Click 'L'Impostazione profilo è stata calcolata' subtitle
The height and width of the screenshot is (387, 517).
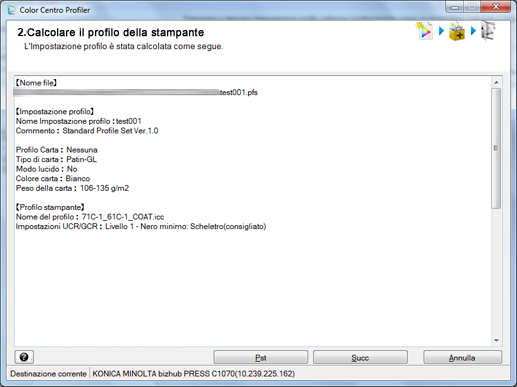[x=124, y=46]
